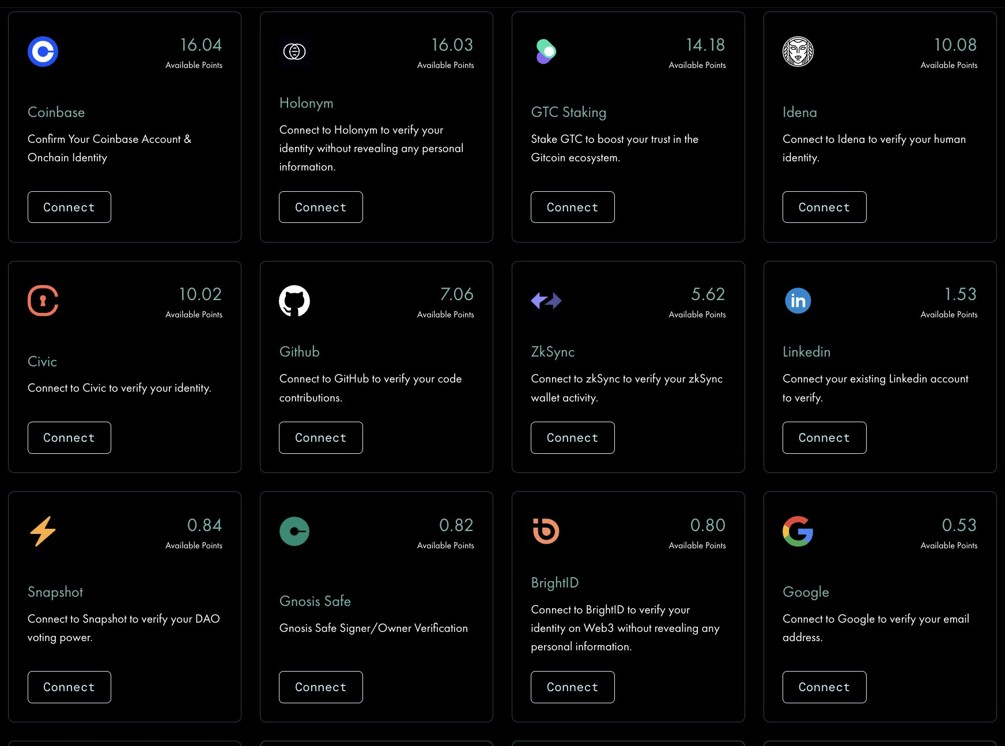Click 'Connect to Google to verify' description

[876, 628]
